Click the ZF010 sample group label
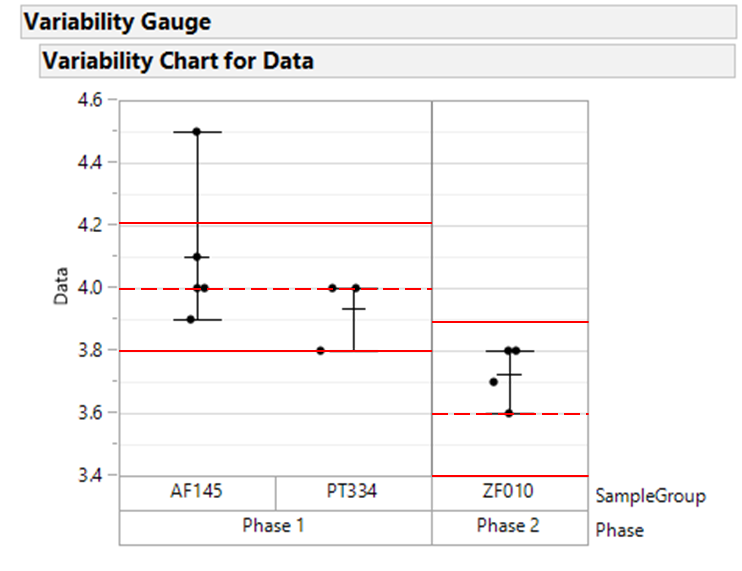This screenshot has height=571, width=742. coord(509,493)
